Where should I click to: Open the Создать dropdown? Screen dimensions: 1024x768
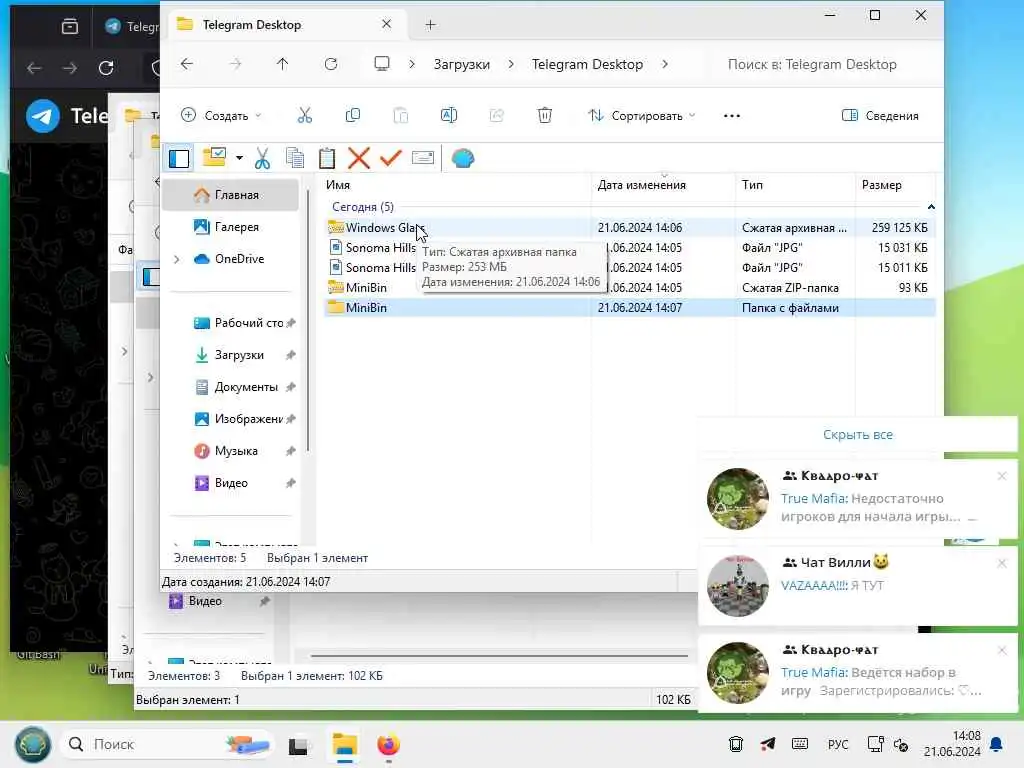click(221, 116)
